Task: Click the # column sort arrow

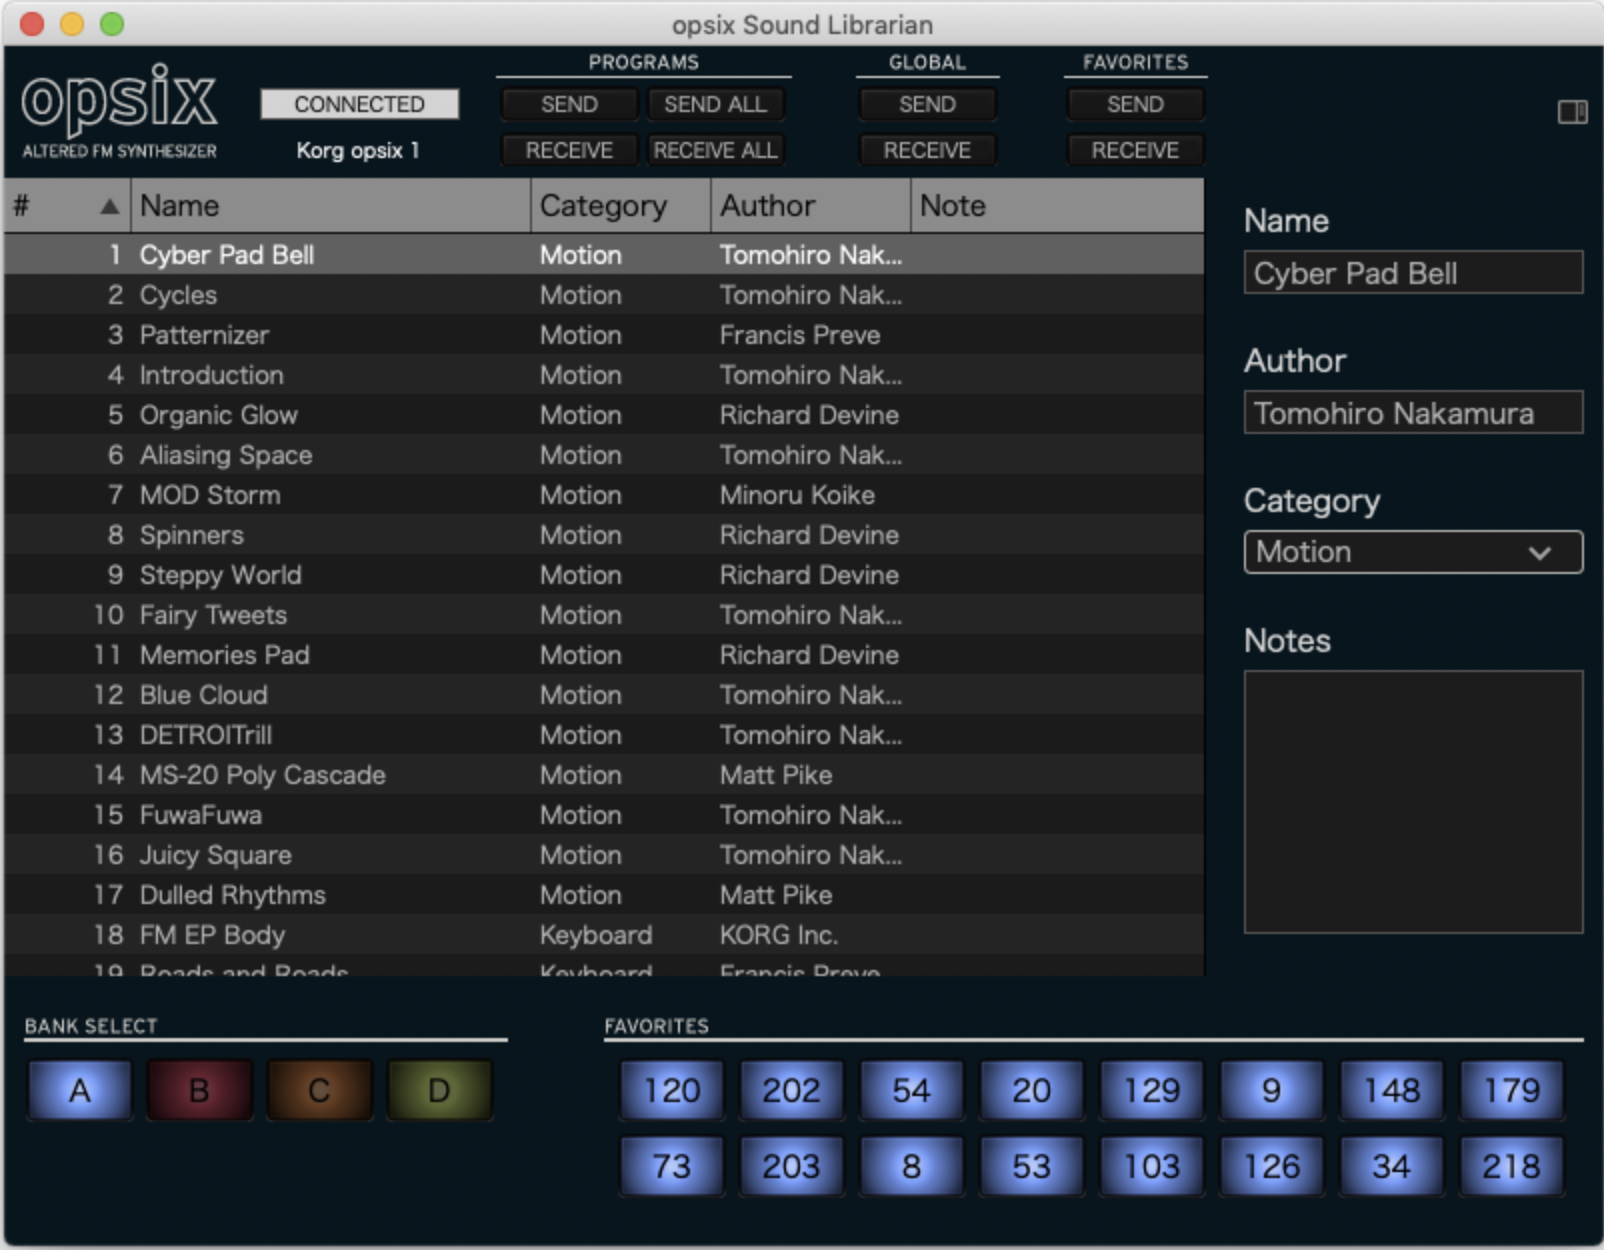Action: 109,206
